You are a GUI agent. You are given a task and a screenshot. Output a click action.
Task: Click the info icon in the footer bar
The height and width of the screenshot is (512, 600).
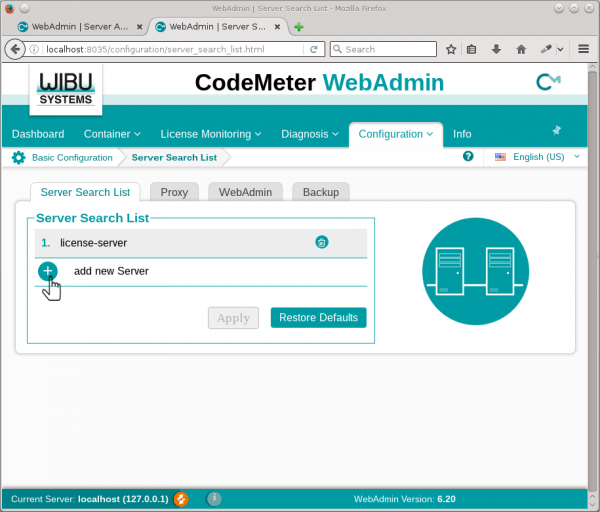click(214, 499)
